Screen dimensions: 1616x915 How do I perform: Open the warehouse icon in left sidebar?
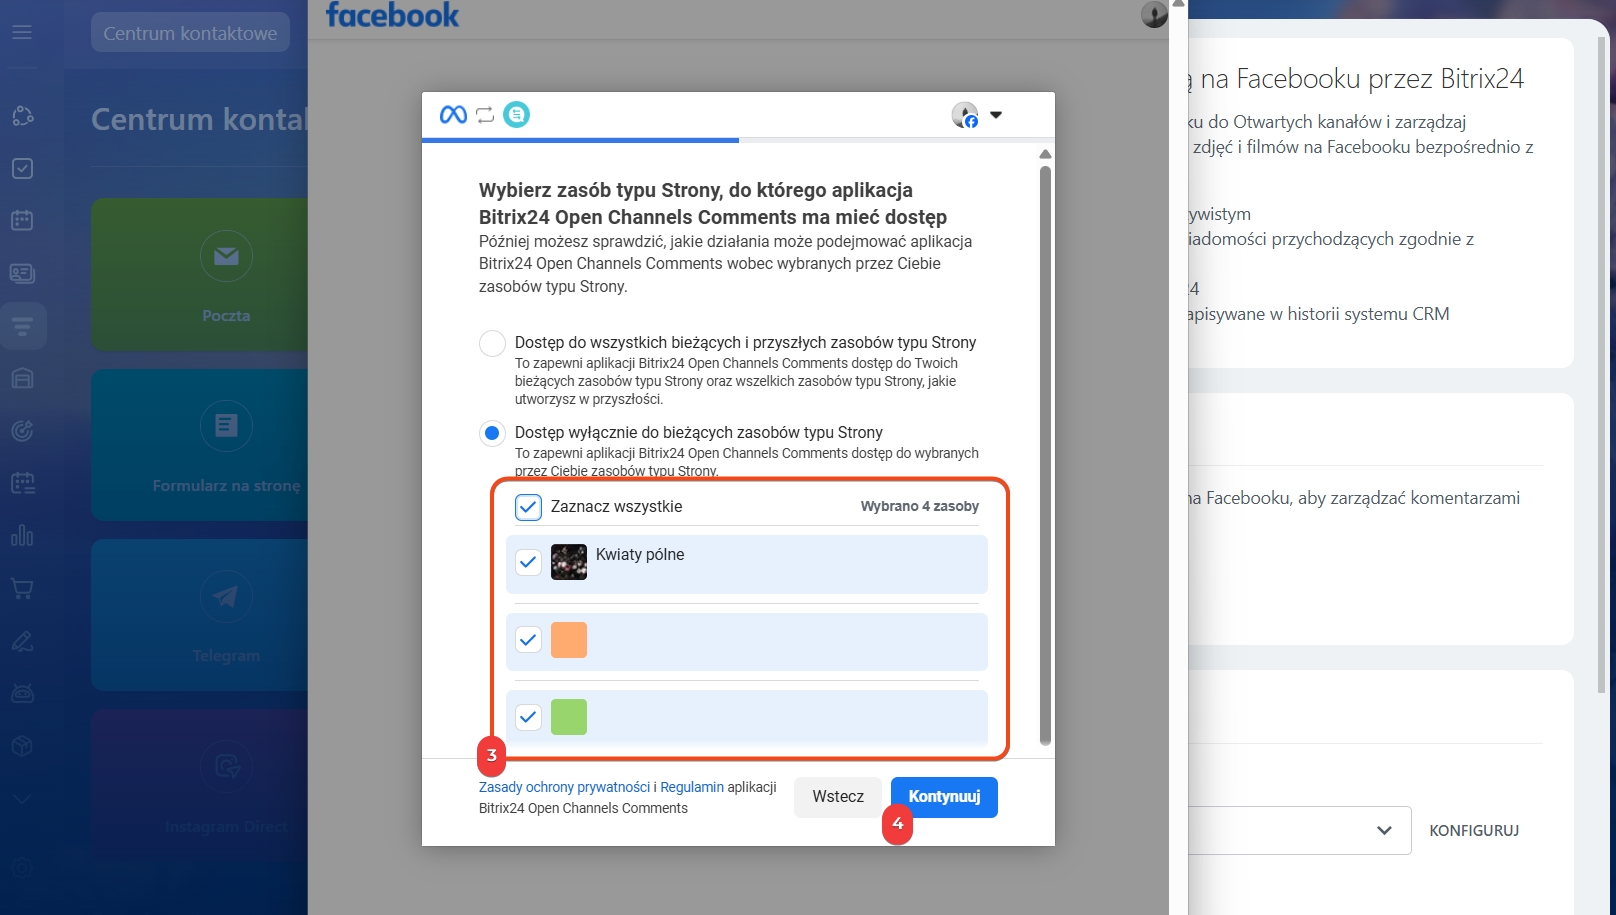click(x=22, y=378)
